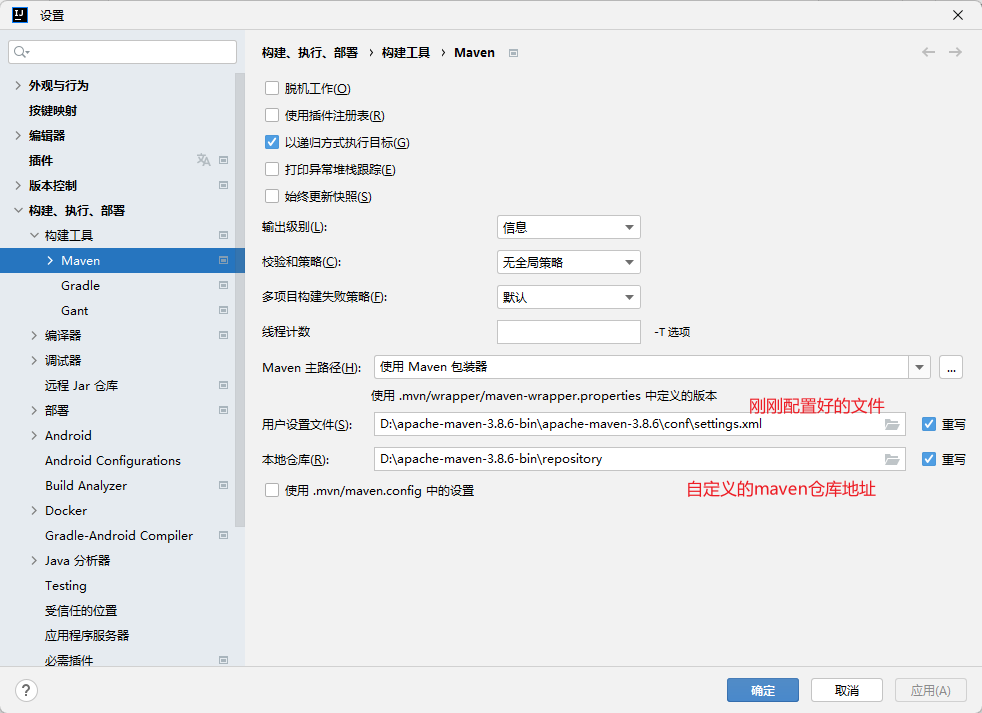Disable 以递归方式执行目标 option

[x=271, y=141]
